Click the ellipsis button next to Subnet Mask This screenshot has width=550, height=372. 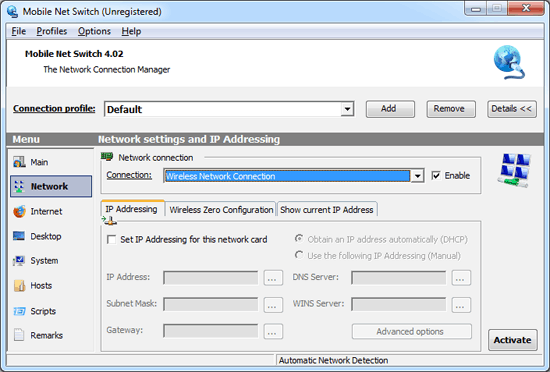tap(273, 304)
